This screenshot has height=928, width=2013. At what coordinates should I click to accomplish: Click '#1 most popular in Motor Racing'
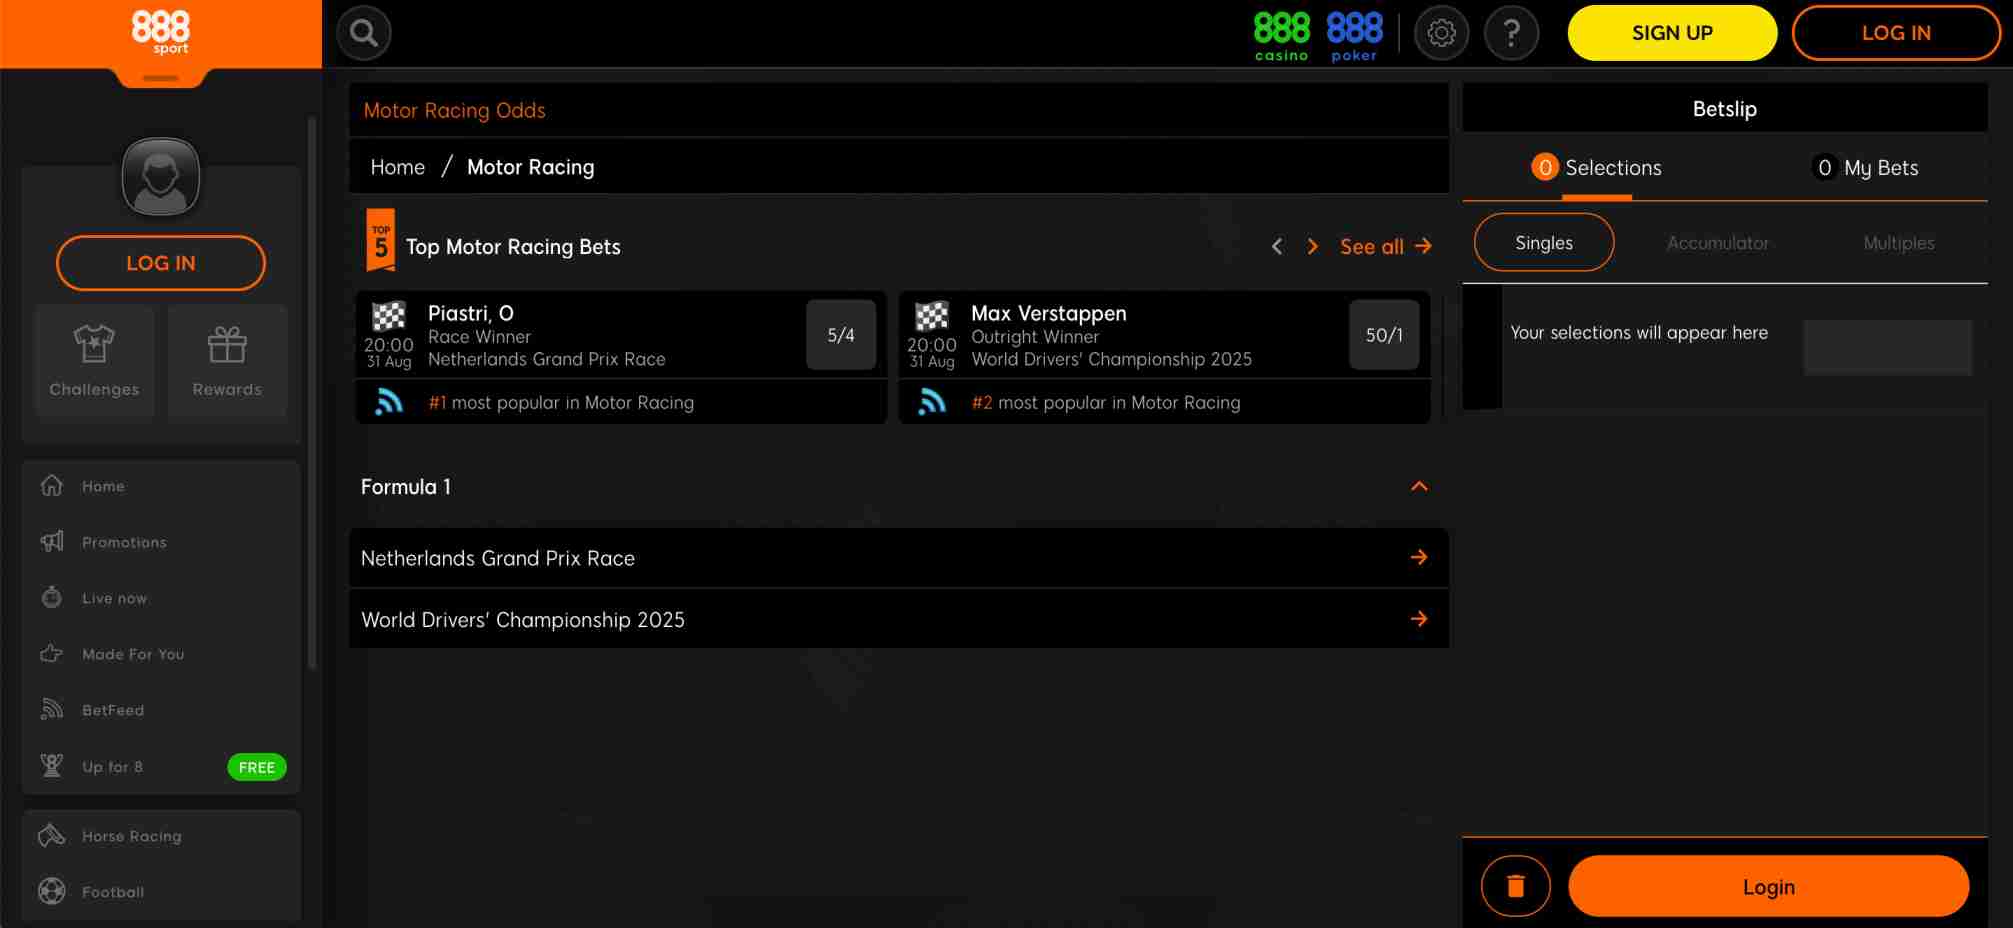click(x=561, y=402)
